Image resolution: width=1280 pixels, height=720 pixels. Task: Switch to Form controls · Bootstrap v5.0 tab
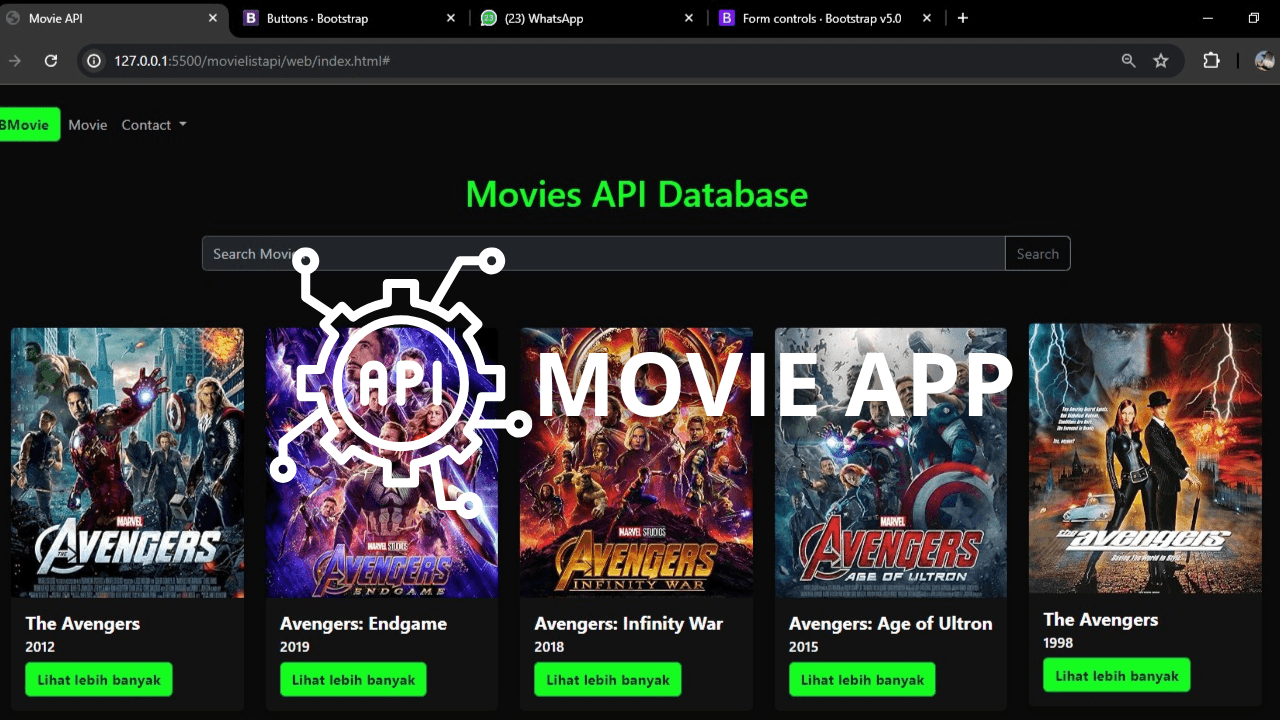825,18
